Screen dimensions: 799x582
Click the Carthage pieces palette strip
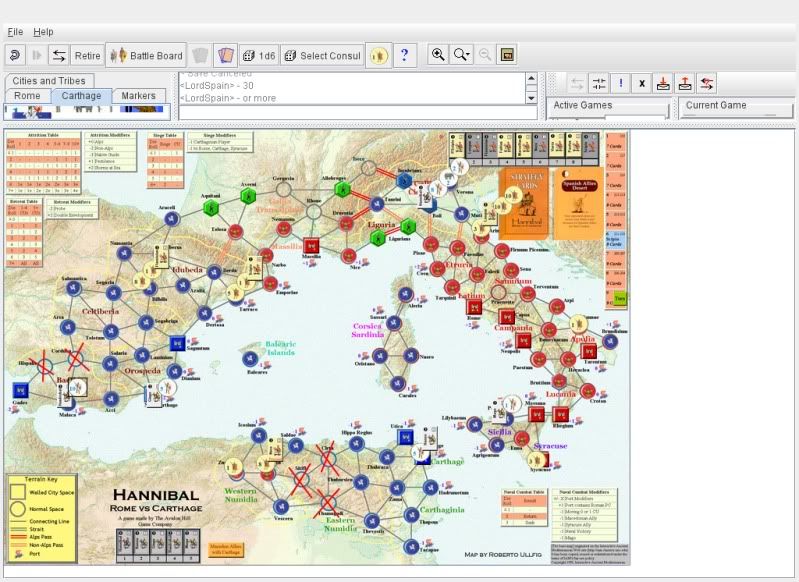click(x=87, y=111)
